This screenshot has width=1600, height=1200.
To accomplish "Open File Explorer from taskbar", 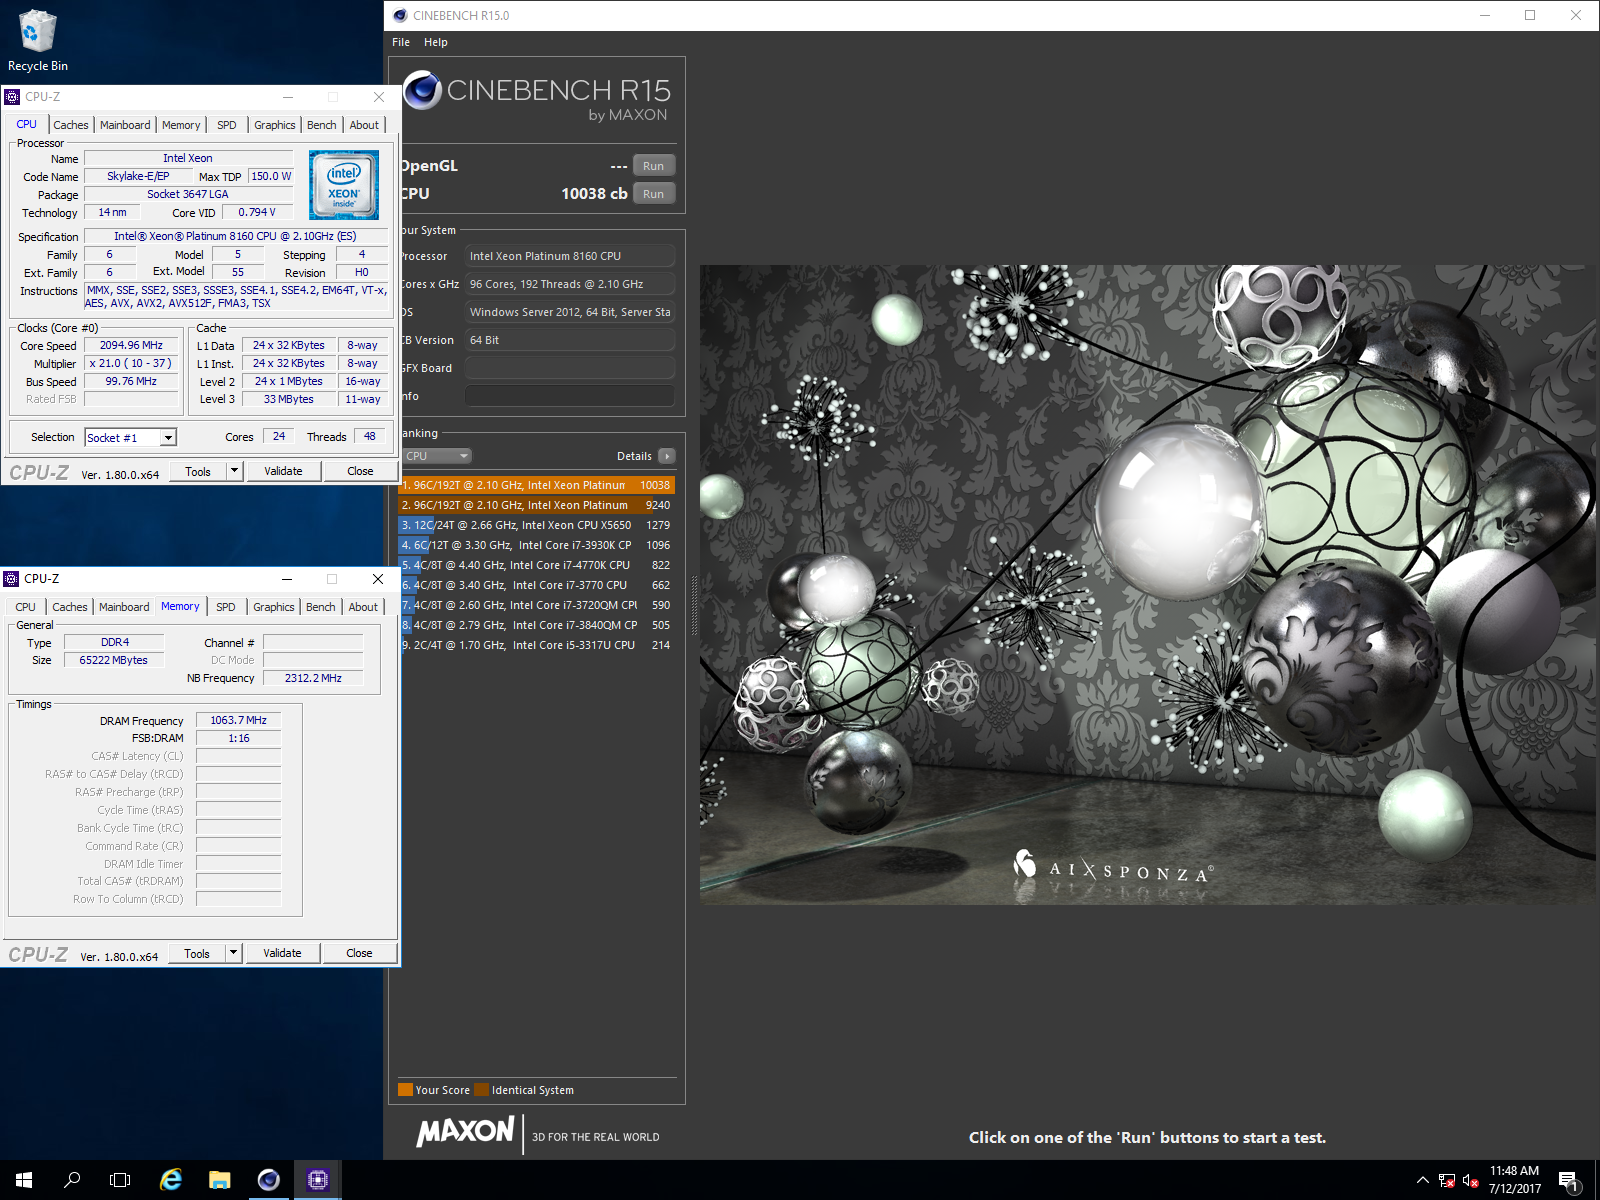I will tap(220, 1180).
